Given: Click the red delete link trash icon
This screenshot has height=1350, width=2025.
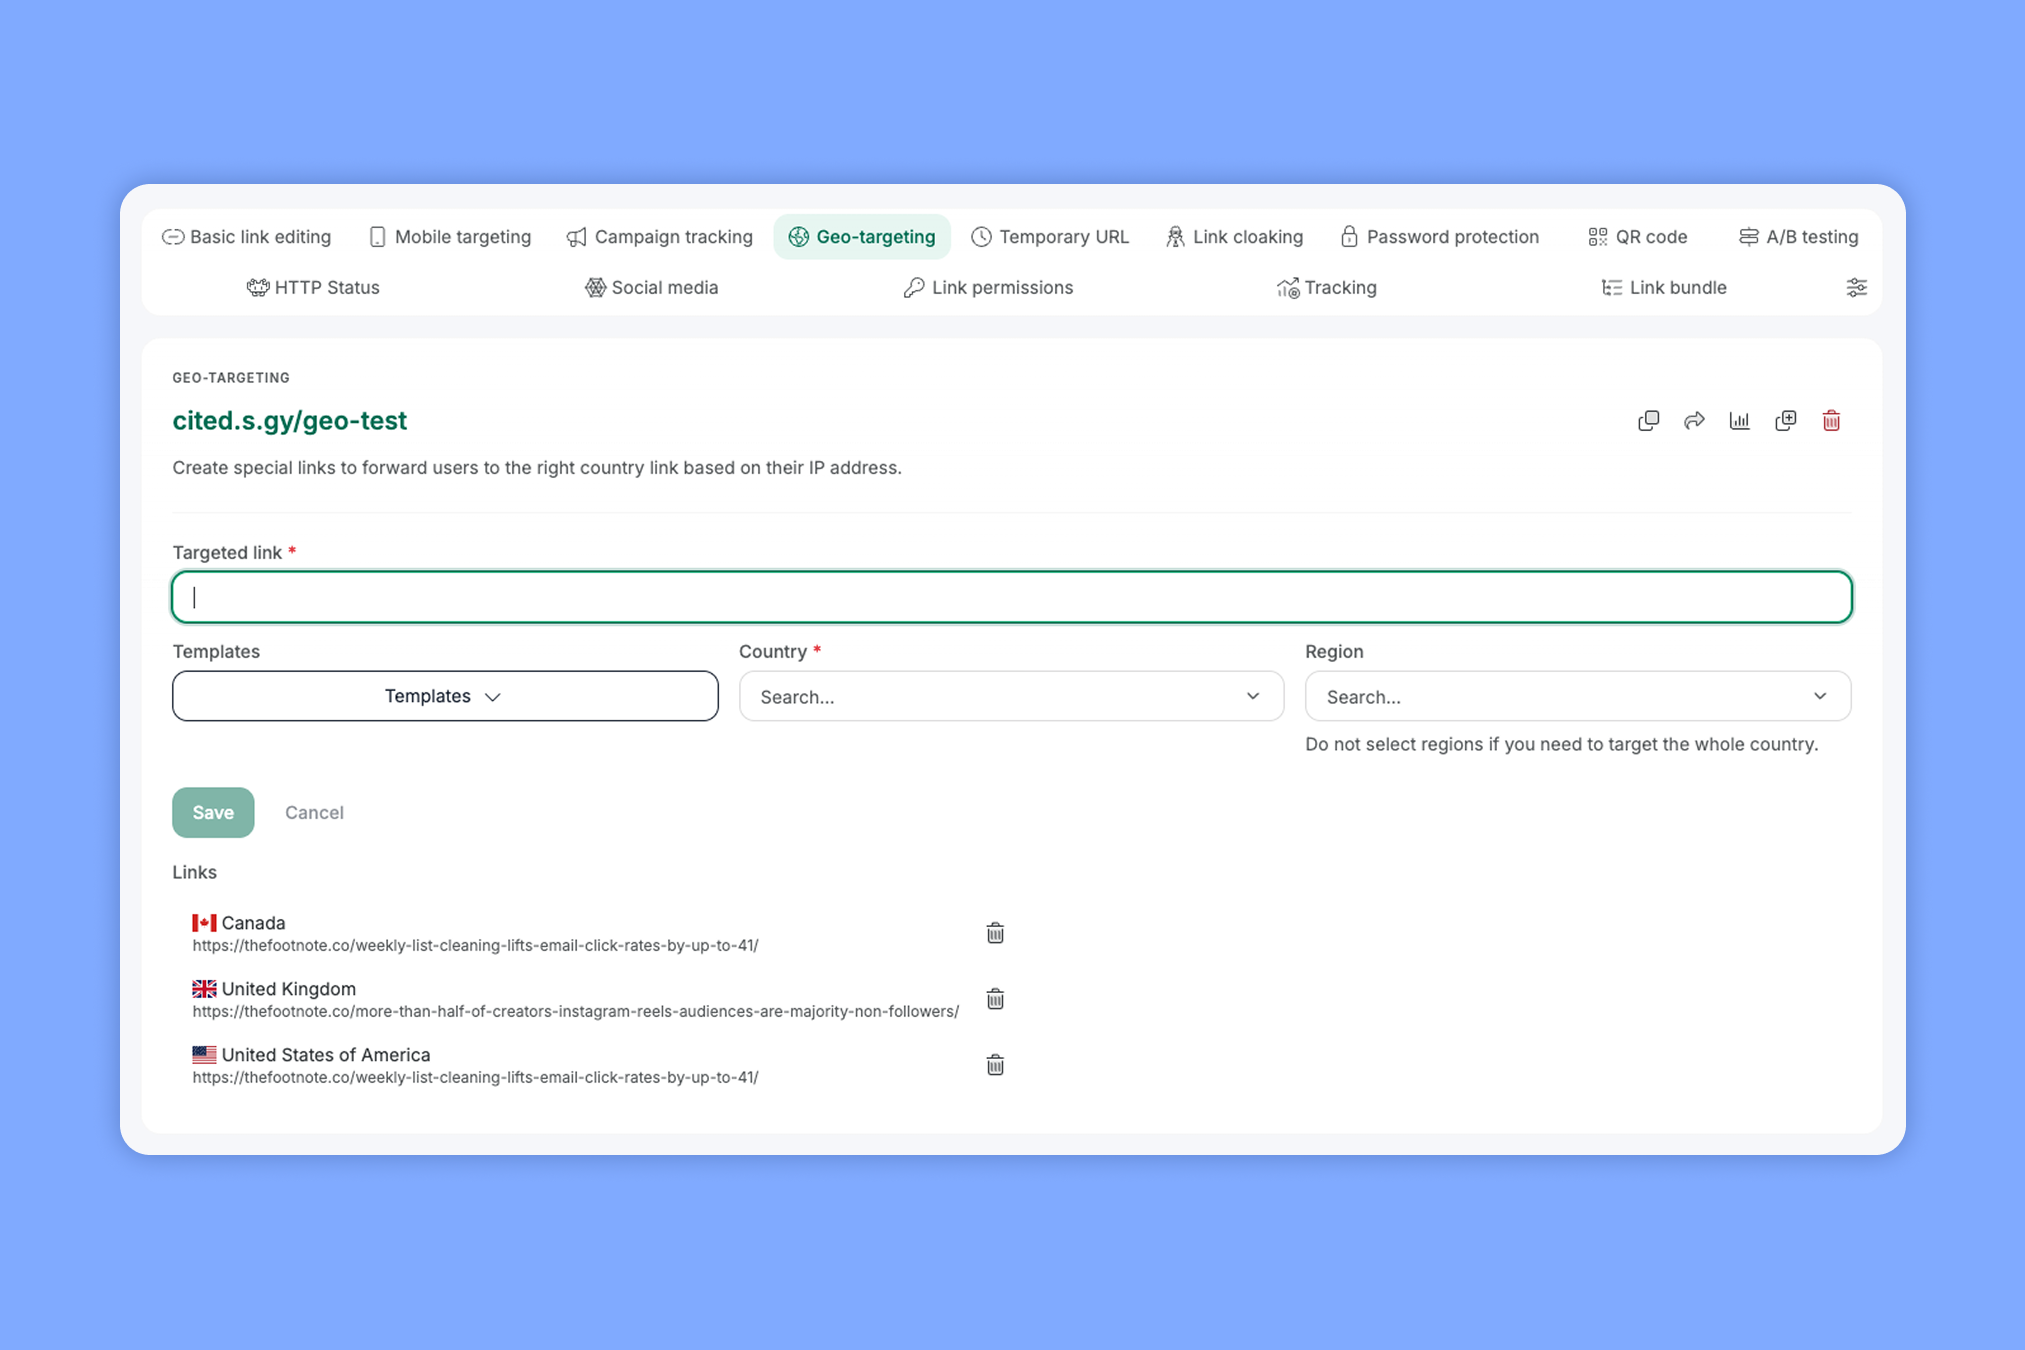Looking at the screenshot, I should coord(1831,421).
